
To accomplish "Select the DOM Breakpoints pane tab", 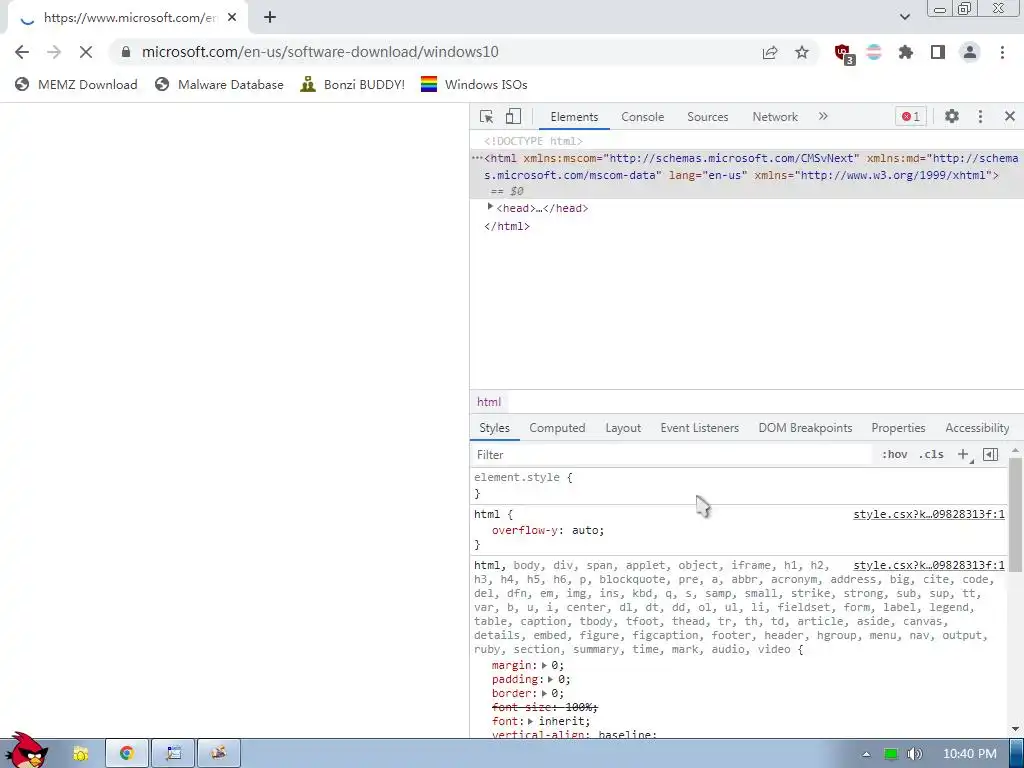I will pos(805,428).
